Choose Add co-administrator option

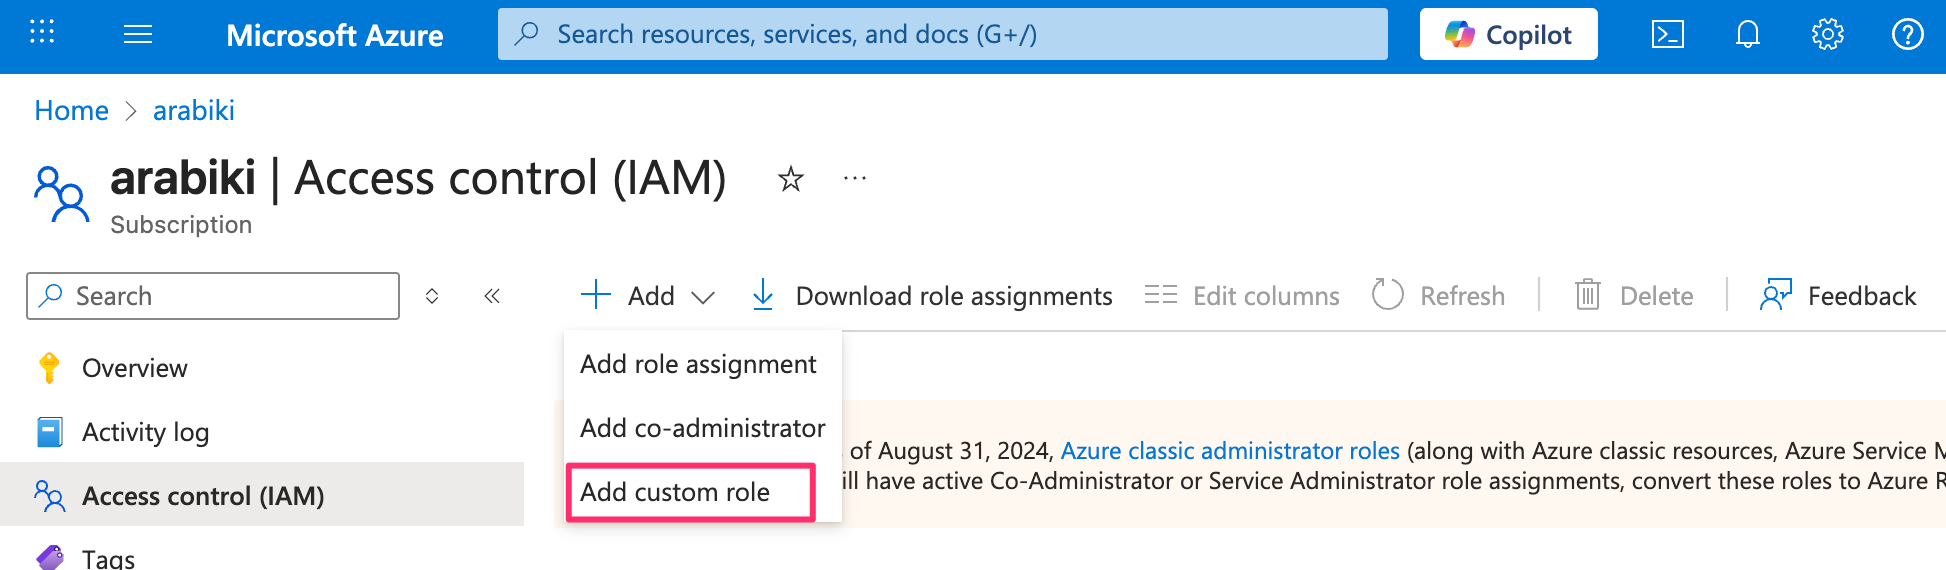point(702,428)
